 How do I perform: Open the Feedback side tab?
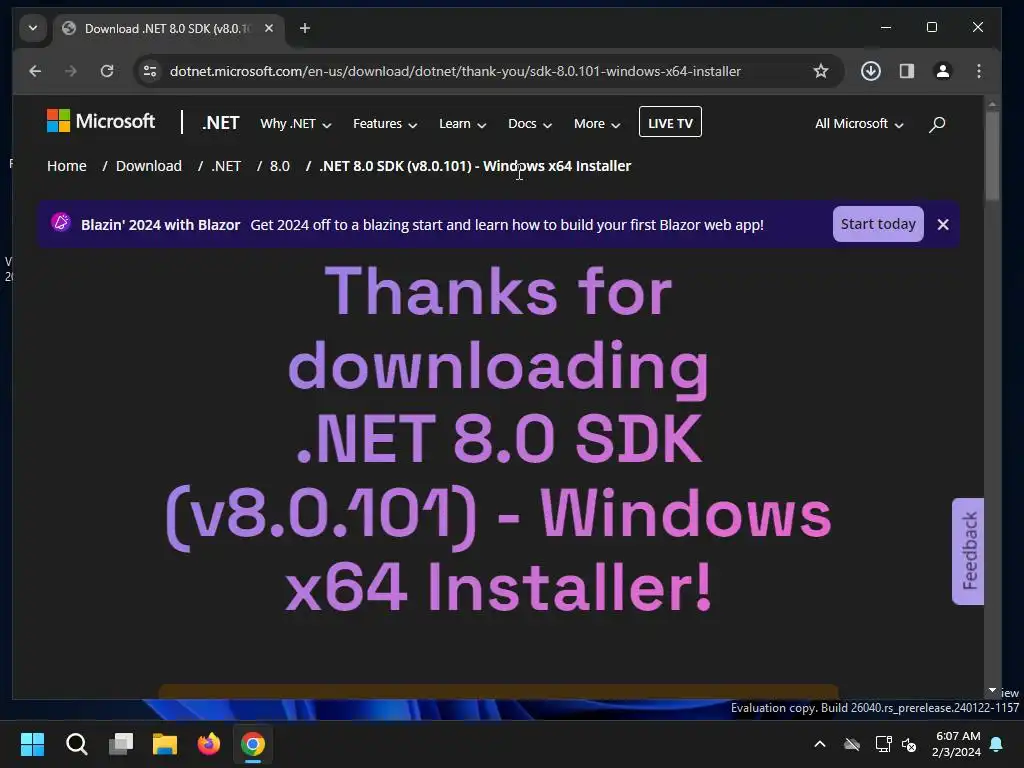coord(968,551)
